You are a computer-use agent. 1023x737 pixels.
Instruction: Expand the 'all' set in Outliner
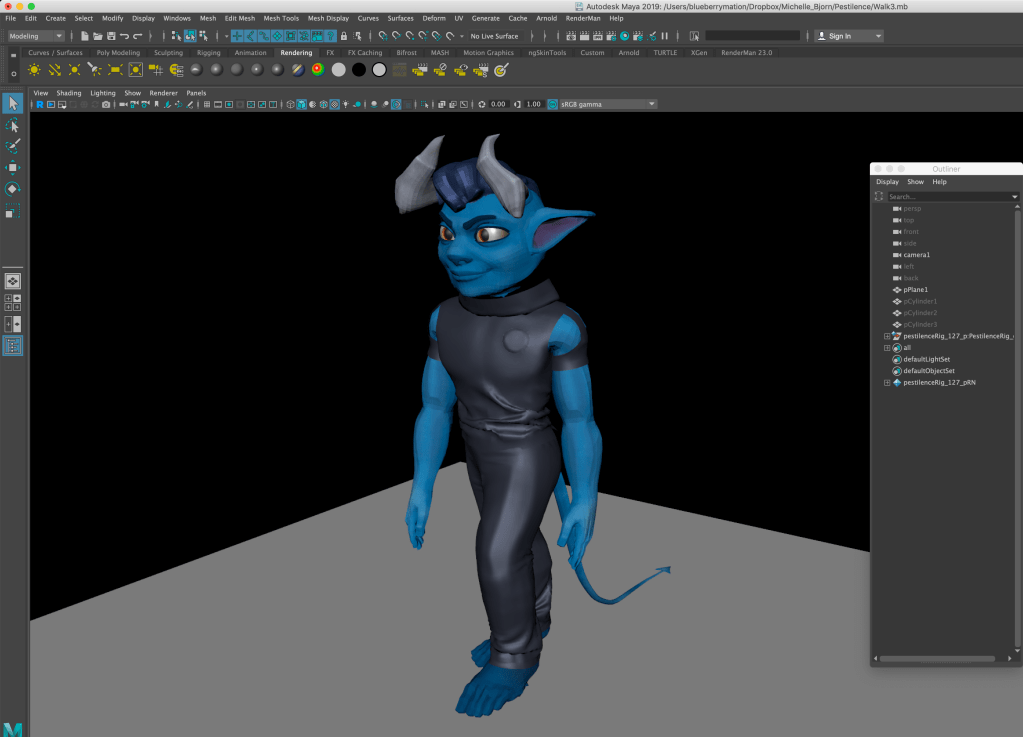[x=886, y=348]
